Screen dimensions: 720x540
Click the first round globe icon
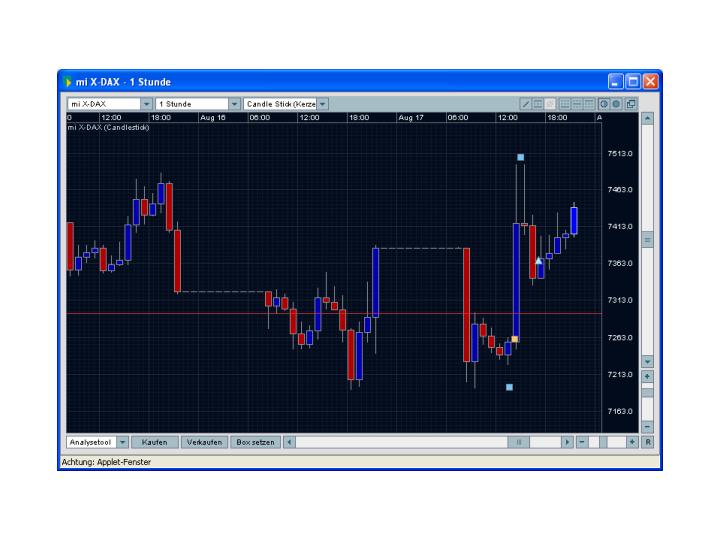click(604, 104)
